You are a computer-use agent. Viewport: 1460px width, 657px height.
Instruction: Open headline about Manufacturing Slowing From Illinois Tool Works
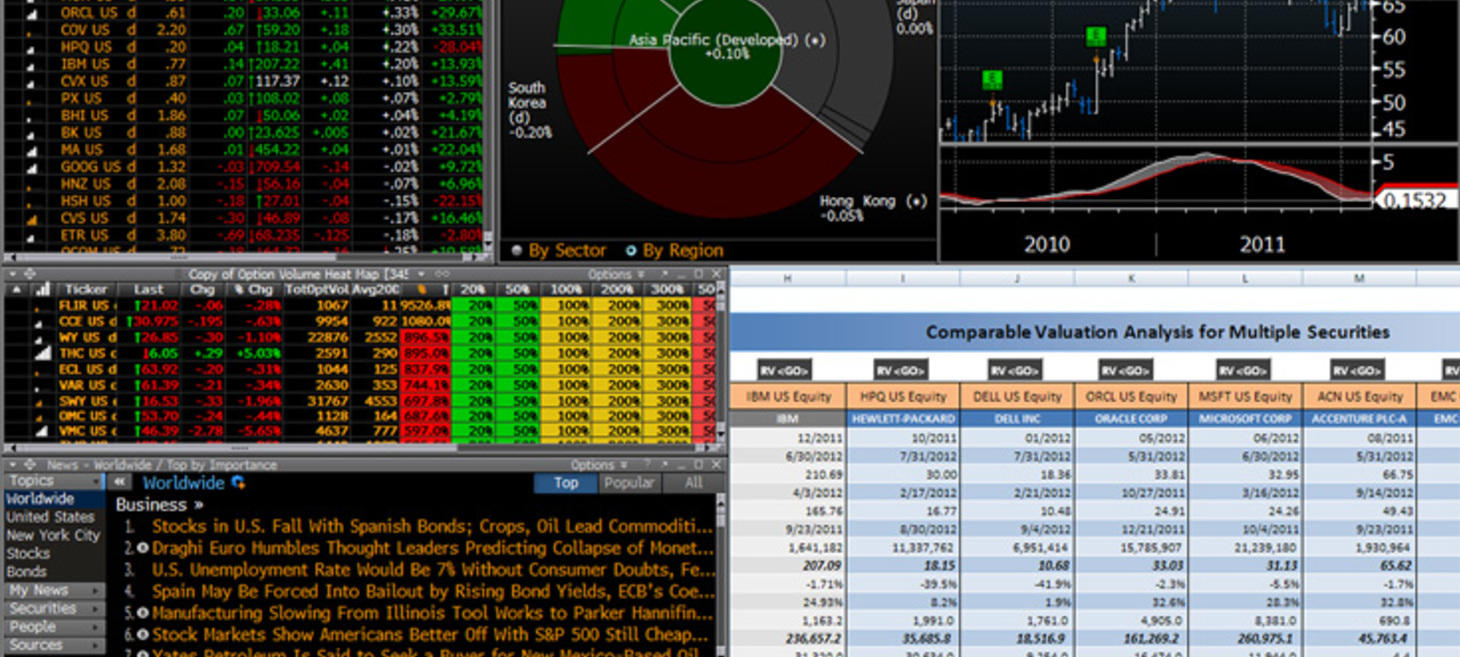433,613
